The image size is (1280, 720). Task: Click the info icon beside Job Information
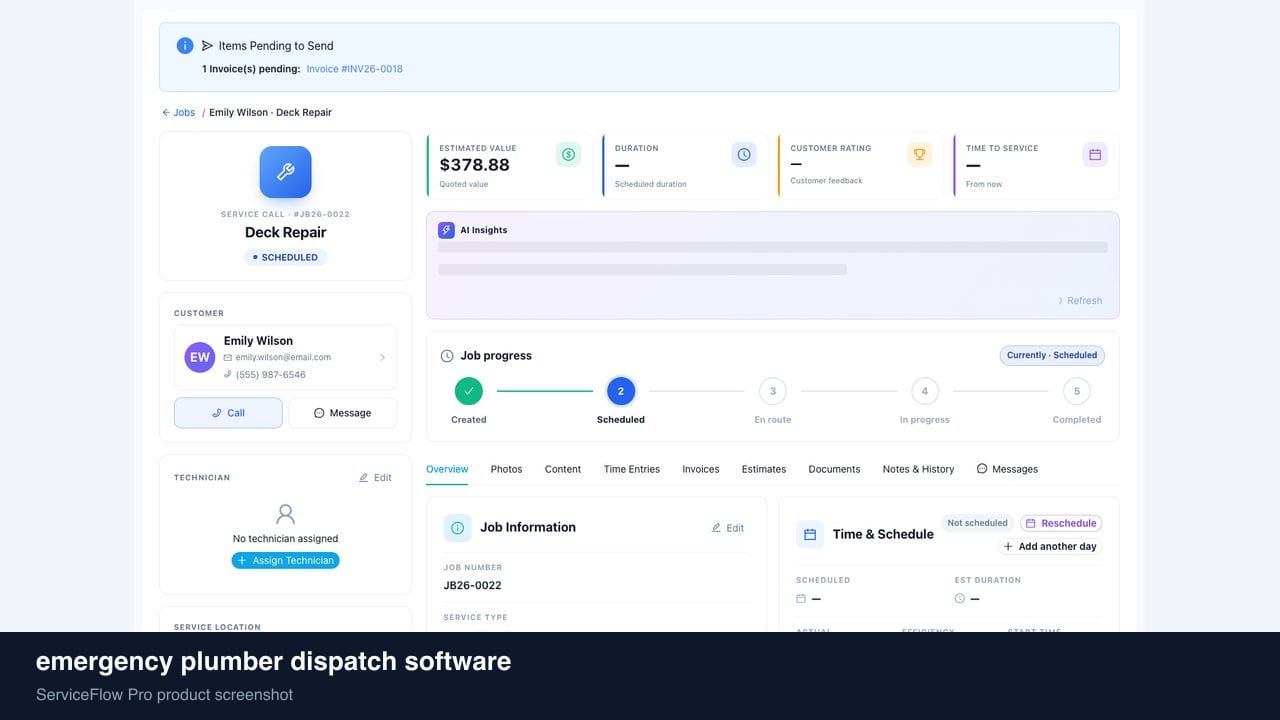coord(457,528)
